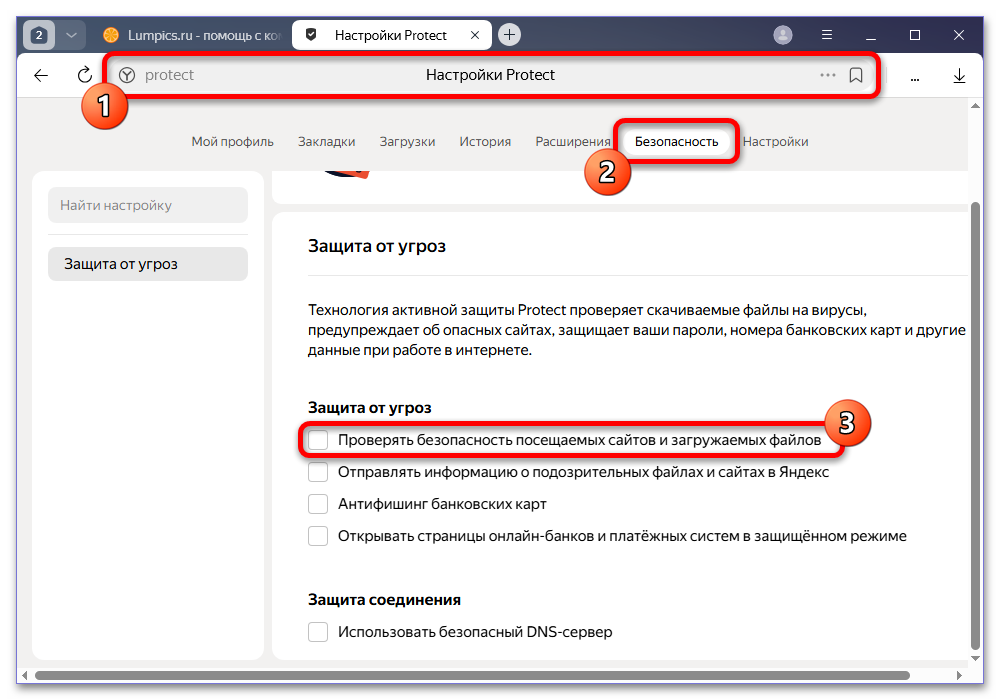
Task: Reload the page
Action: coord(84,75)
